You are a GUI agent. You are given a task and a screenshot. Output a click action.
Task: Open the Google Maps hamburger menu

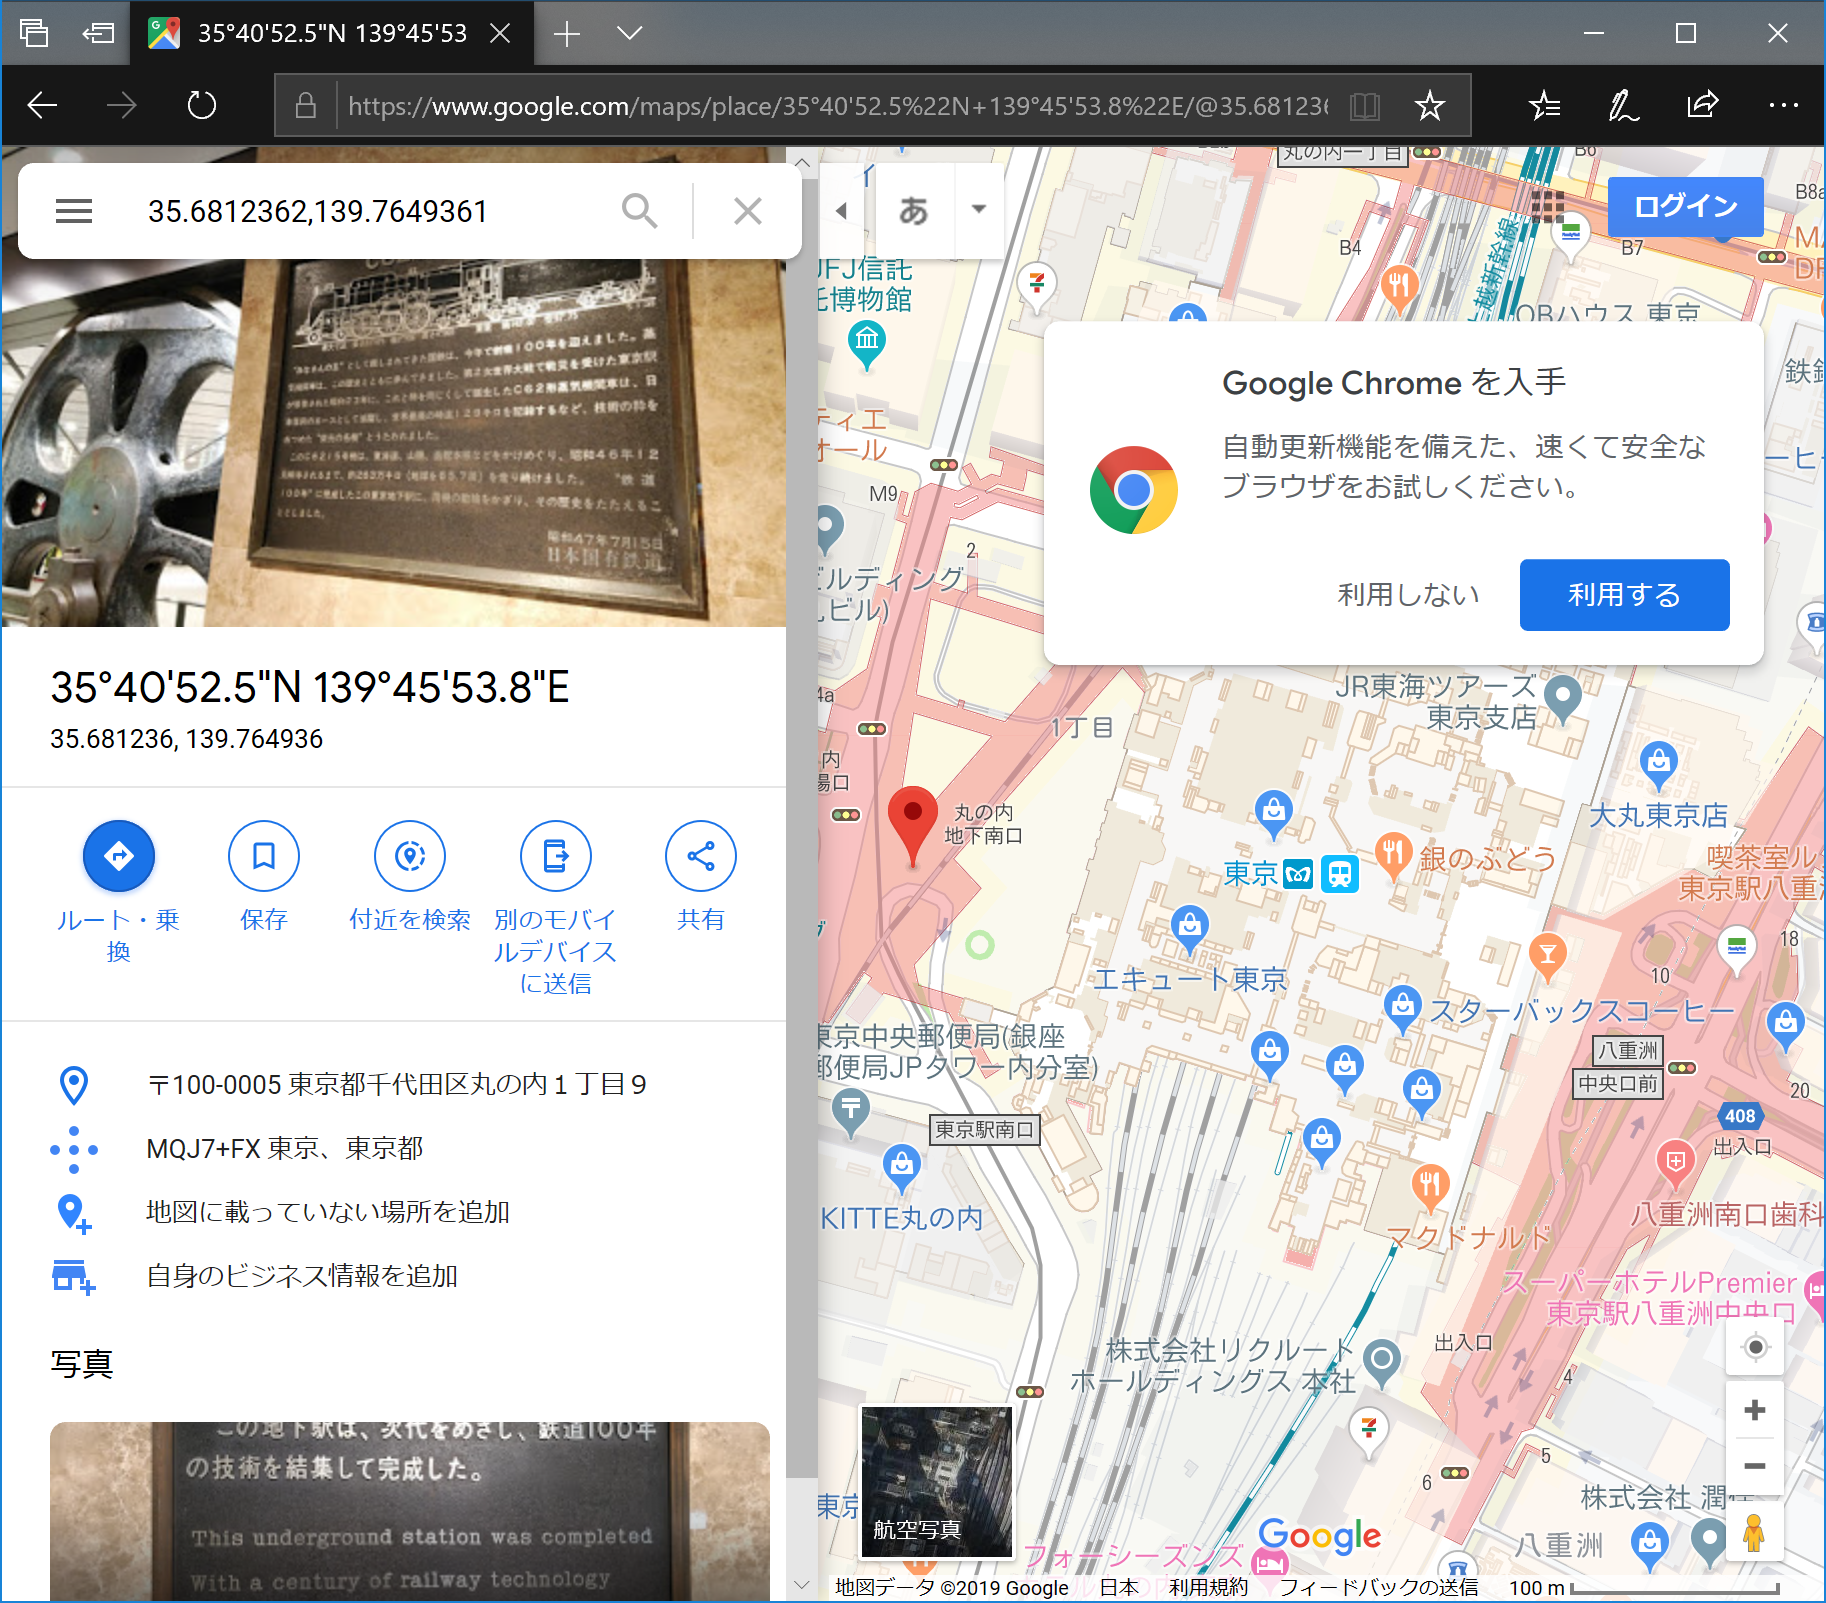73,211
